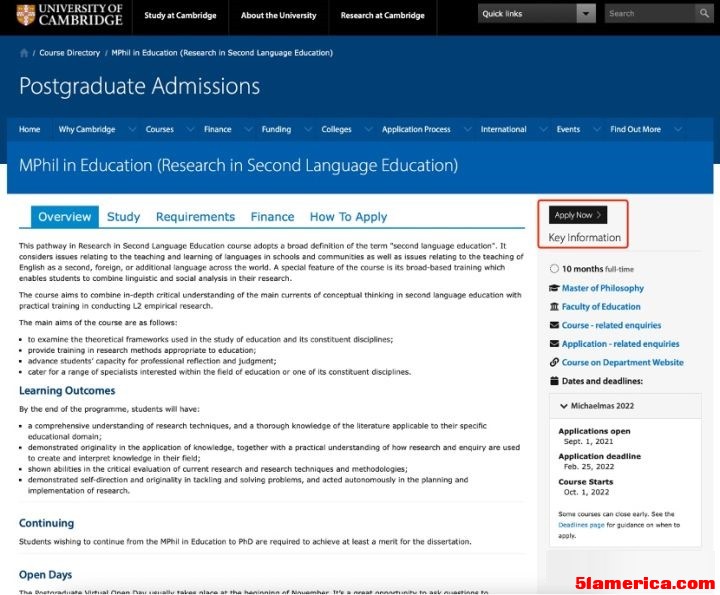720x595 pixels.
Task: Open Colleges navigation item
Action: tap(336, 129)
